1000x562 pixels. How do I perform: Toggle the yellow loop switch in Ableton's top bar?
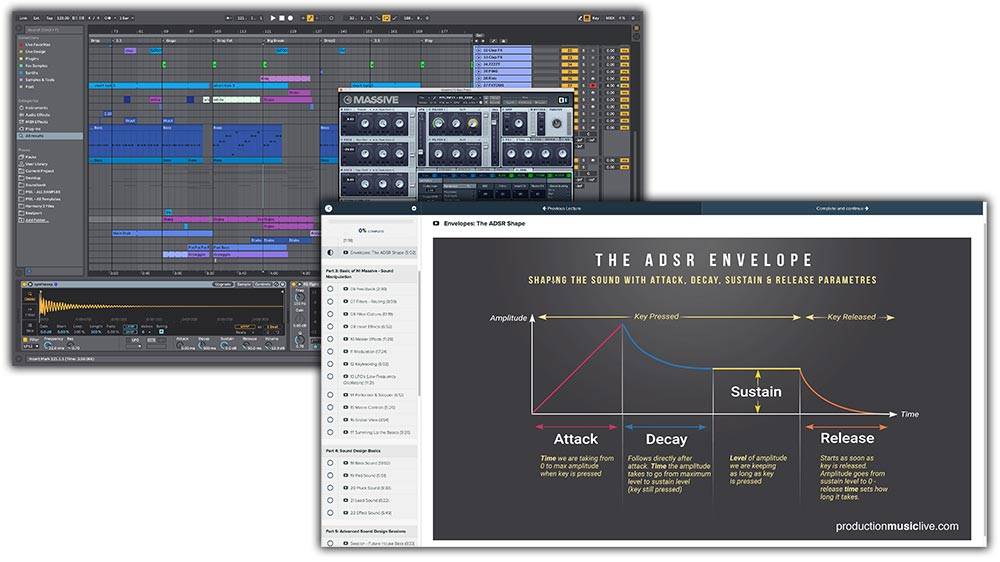(x=386, y=18)
